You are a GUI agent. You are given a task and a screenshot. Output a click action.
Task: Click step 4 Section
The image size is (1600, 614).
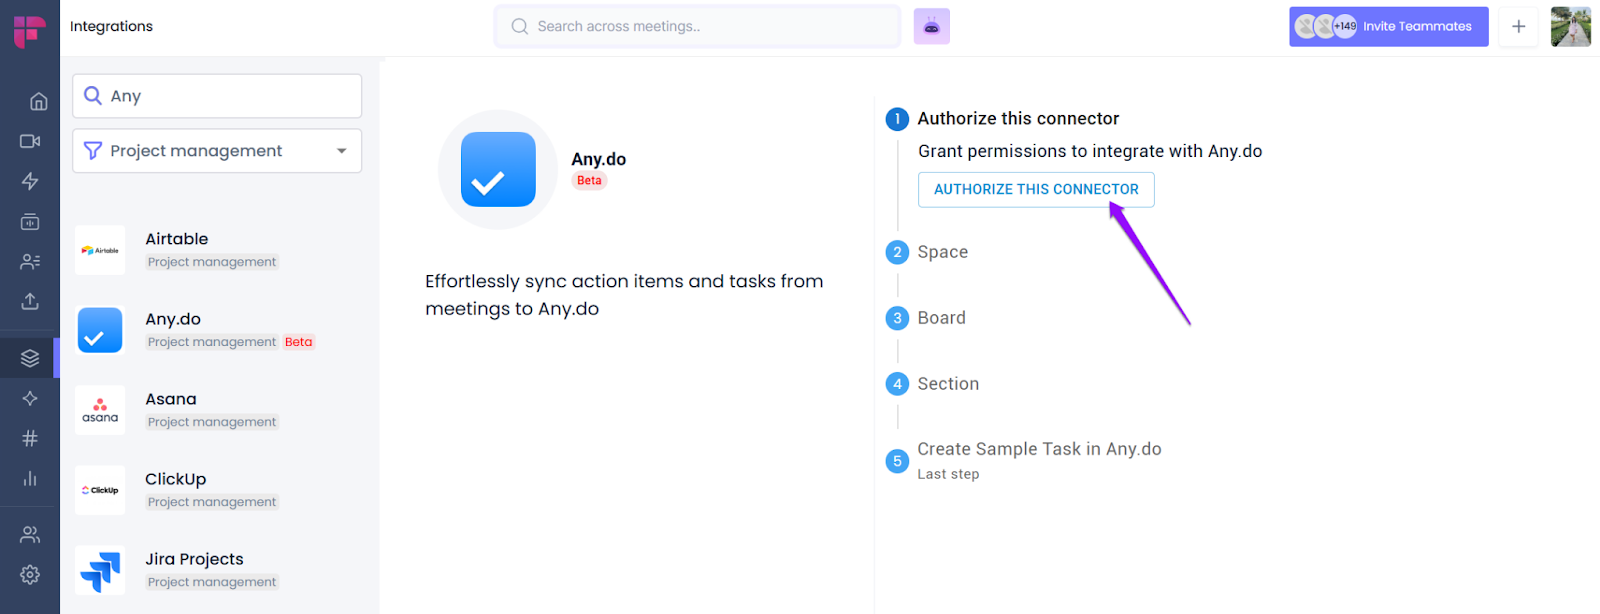point(933,384)
